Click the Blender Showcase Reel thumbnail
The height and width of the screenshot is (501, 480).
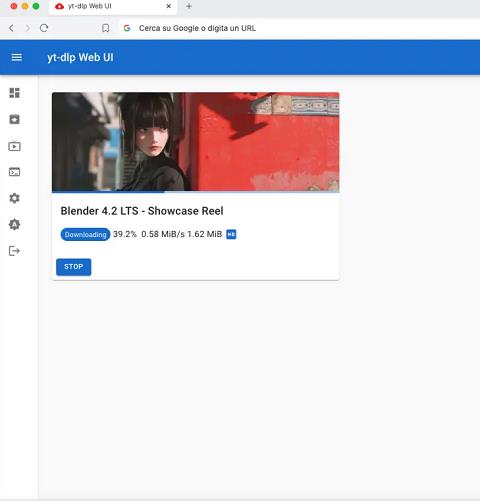tap(196, 142)
